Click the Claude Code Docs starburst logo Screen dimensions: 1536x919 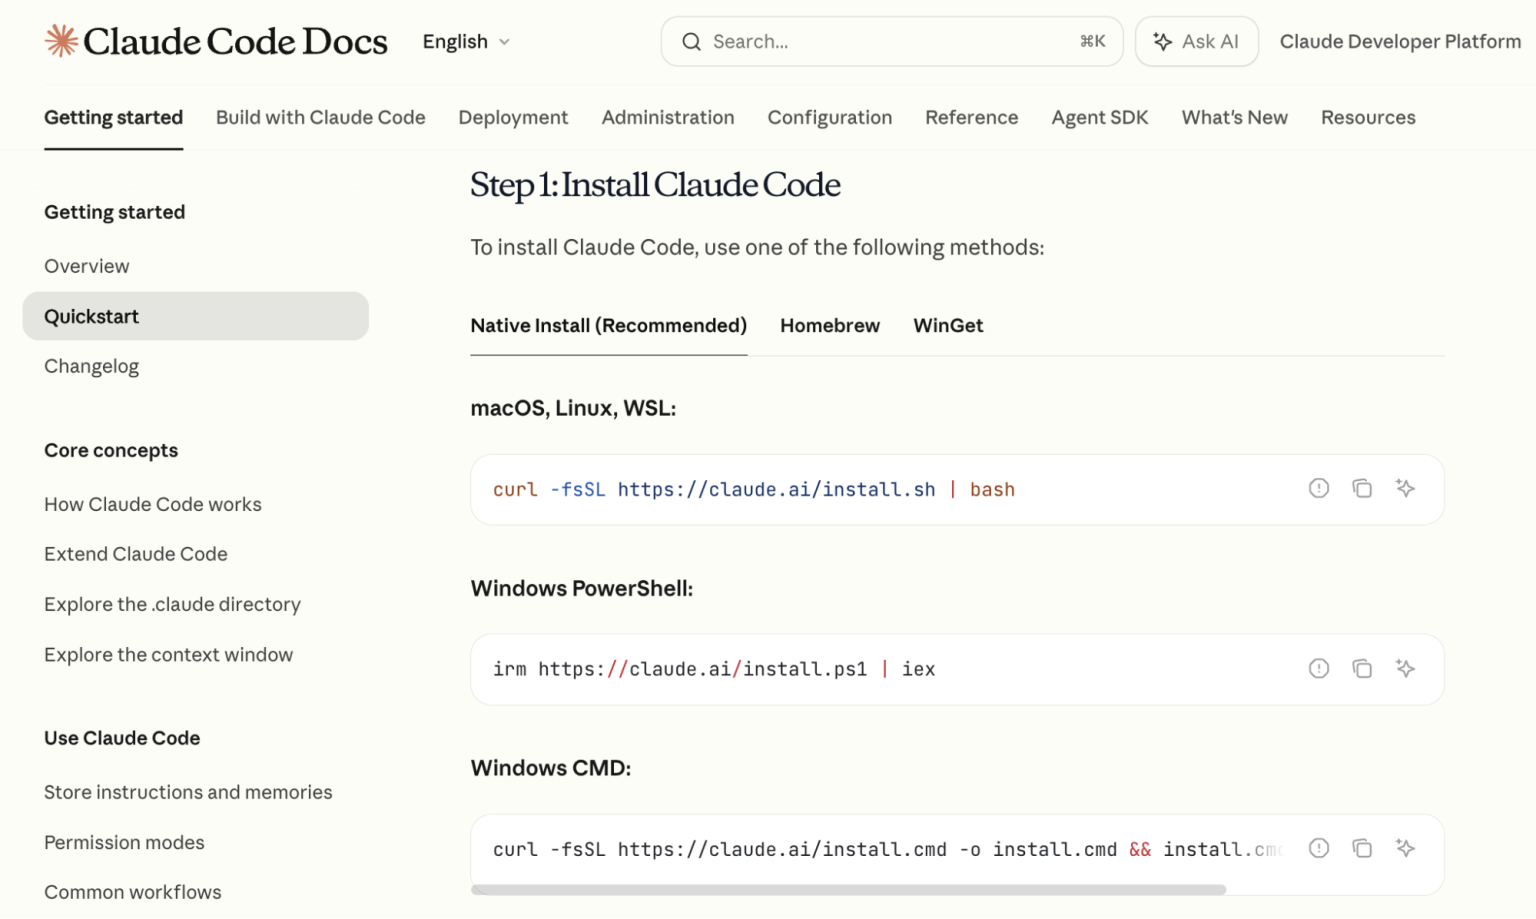tap(61, 41)
